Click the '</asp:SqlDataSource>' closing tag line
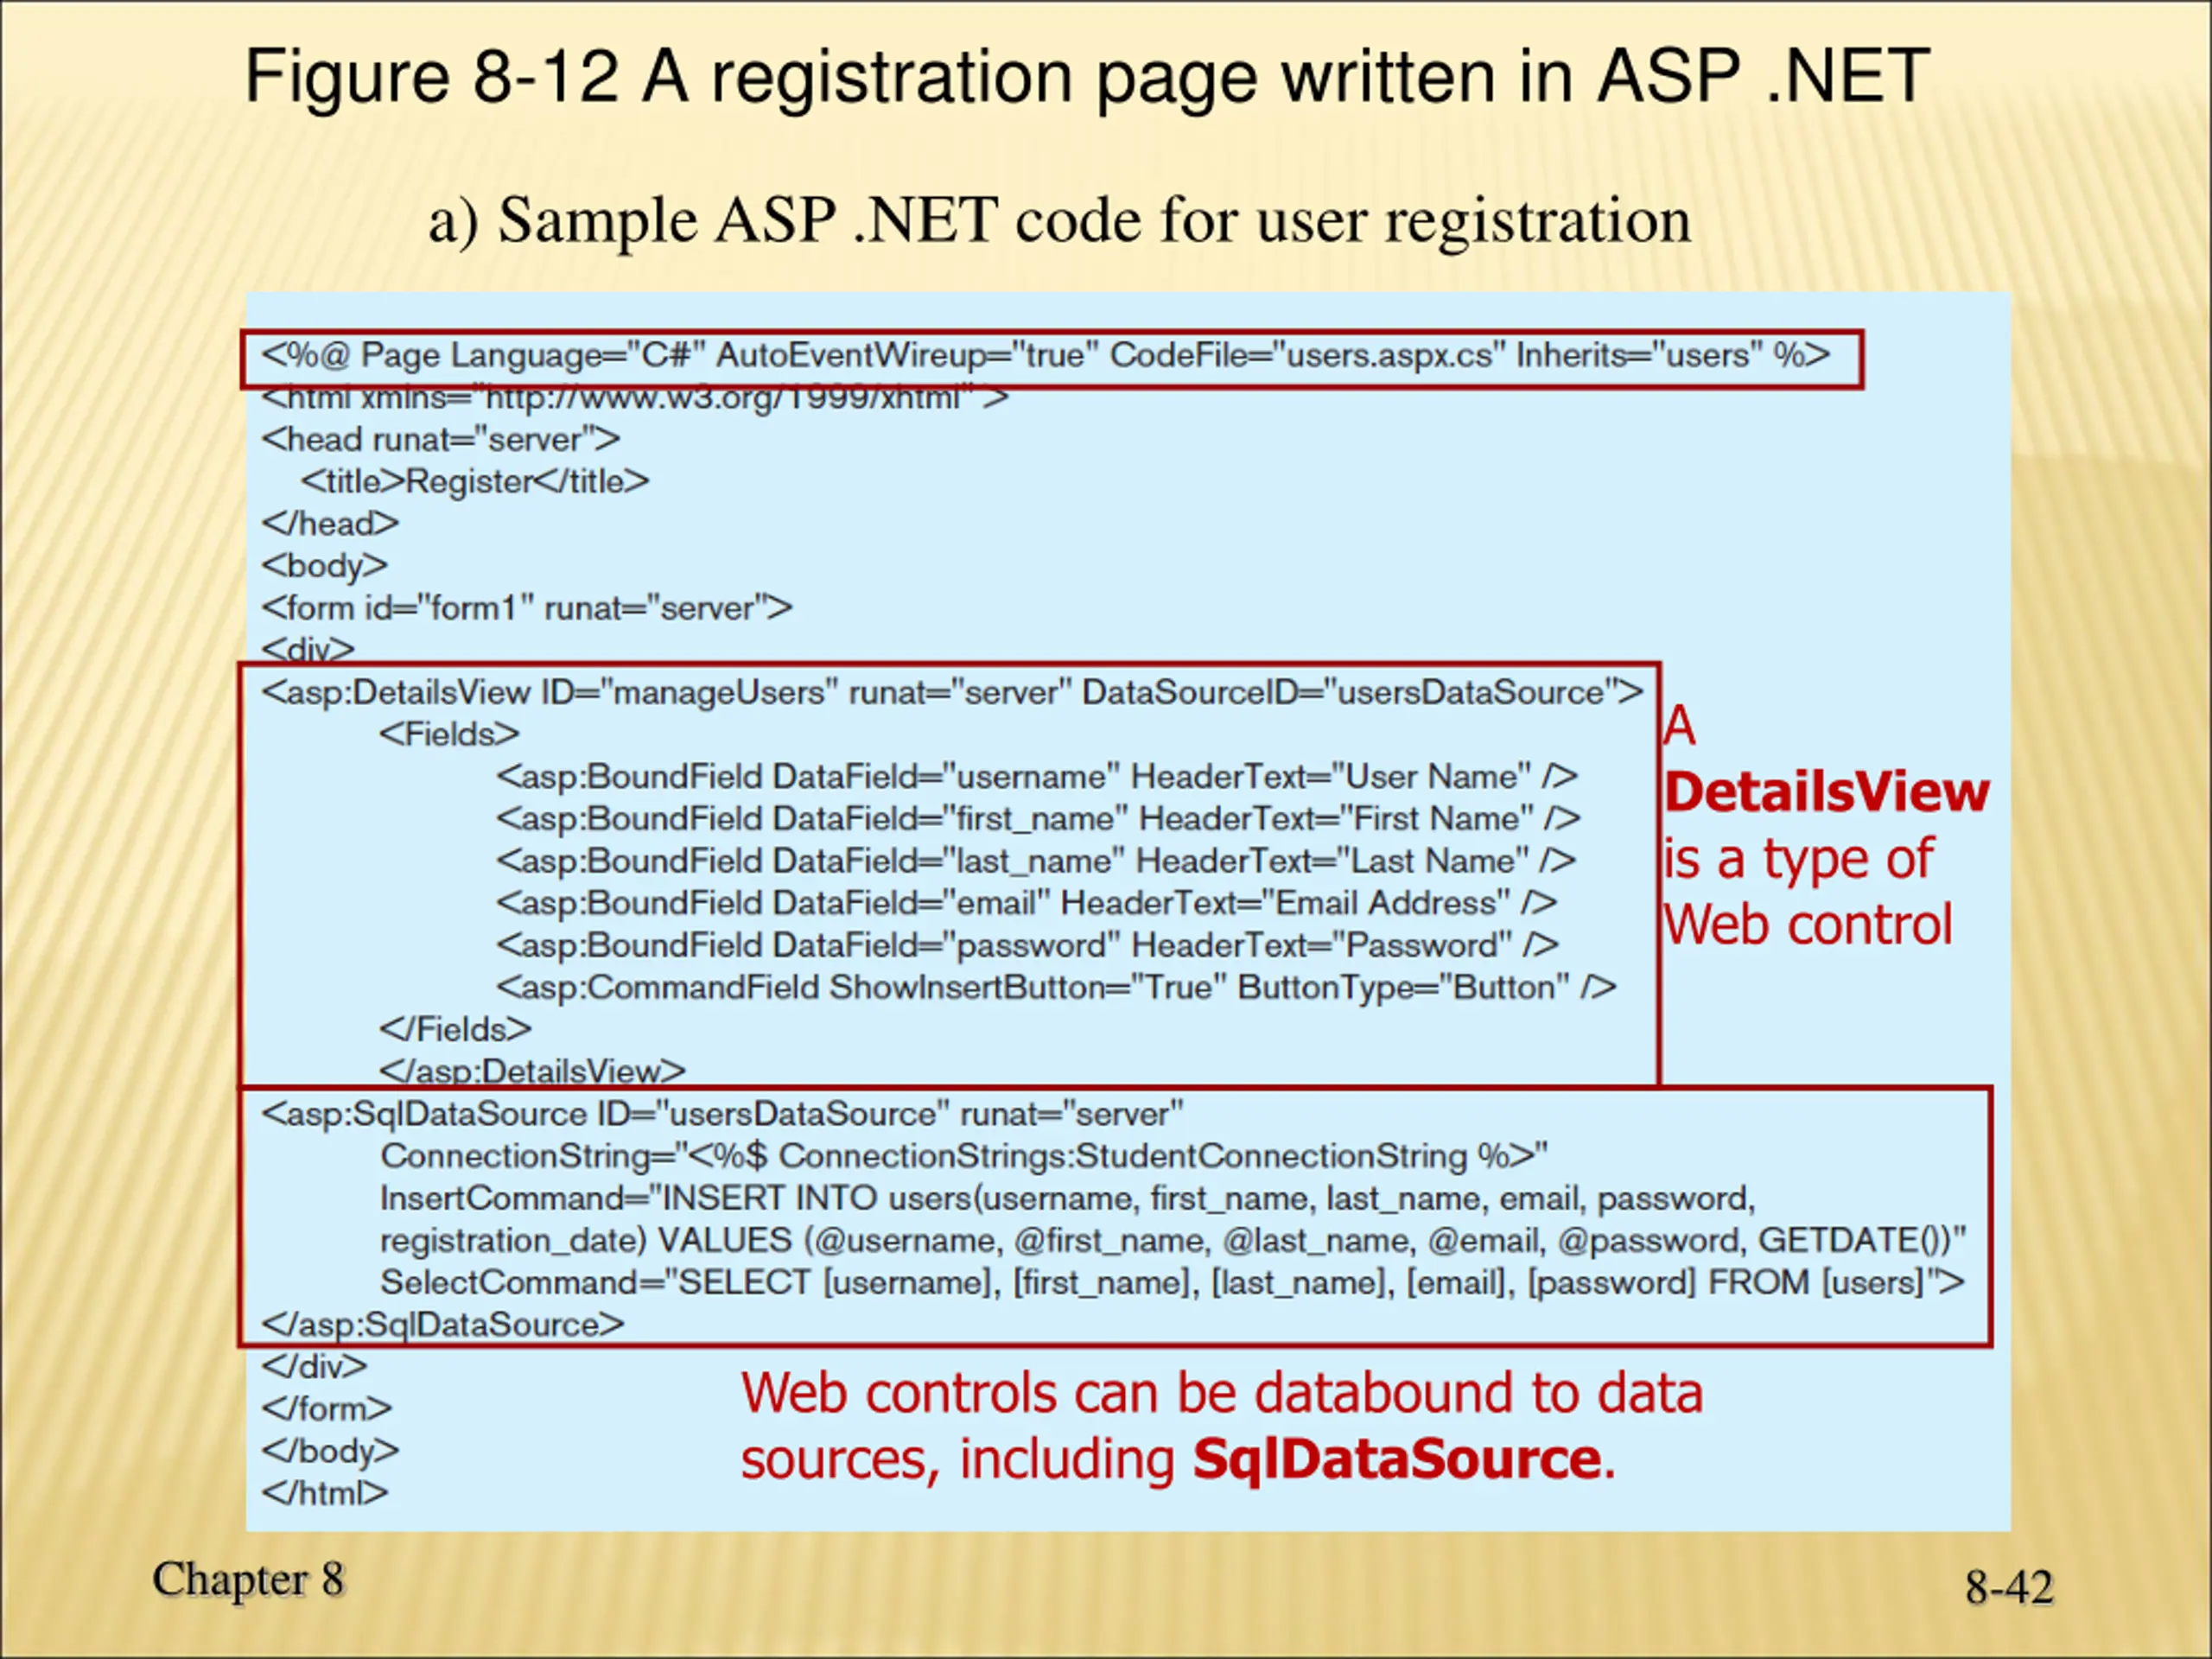Viewport: 2212px width, 1659px height. [x=443, y=1324]
